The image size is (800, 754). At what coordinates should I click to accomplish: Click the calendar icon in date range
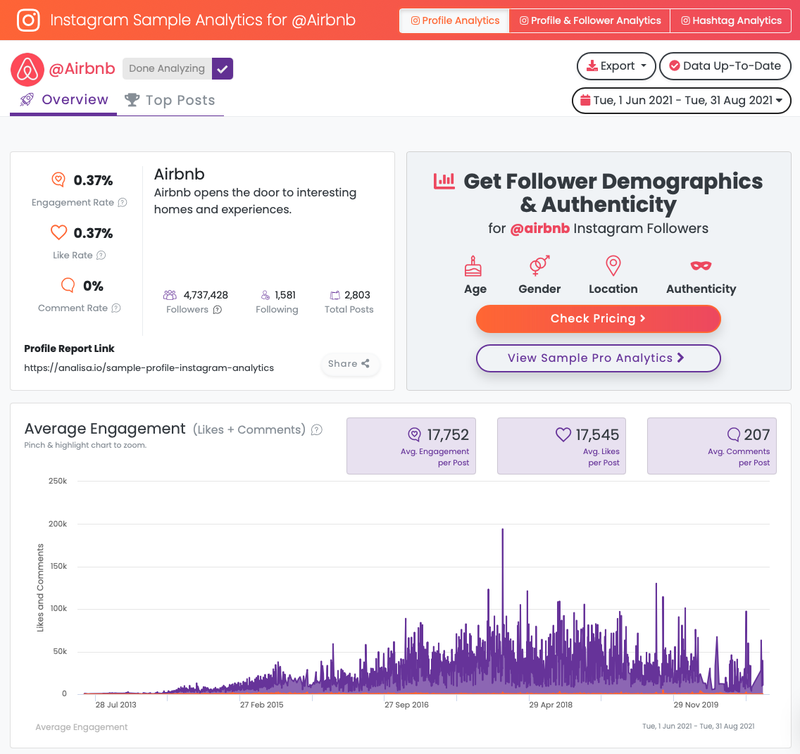[585, 100]
